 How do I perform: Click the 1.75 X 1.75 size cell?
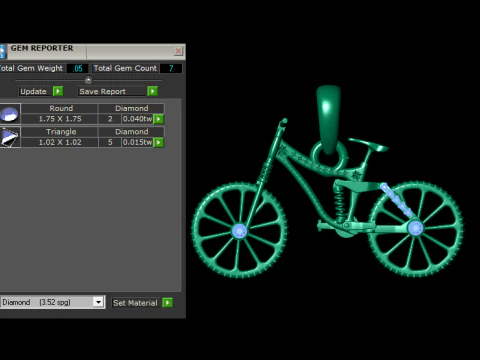(60, 119)
